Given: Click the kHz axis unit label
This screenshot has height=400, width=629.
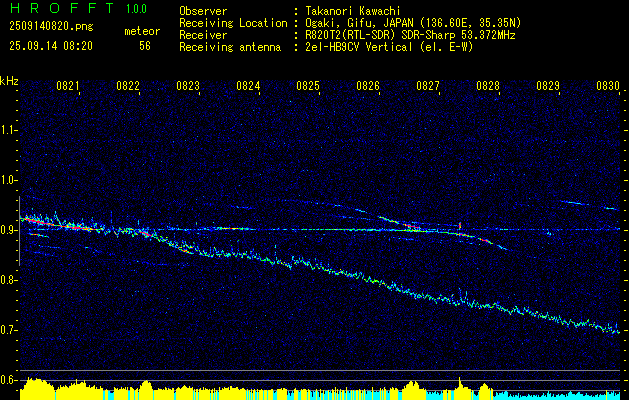Looking at the screenshot, I should (9, 81).
